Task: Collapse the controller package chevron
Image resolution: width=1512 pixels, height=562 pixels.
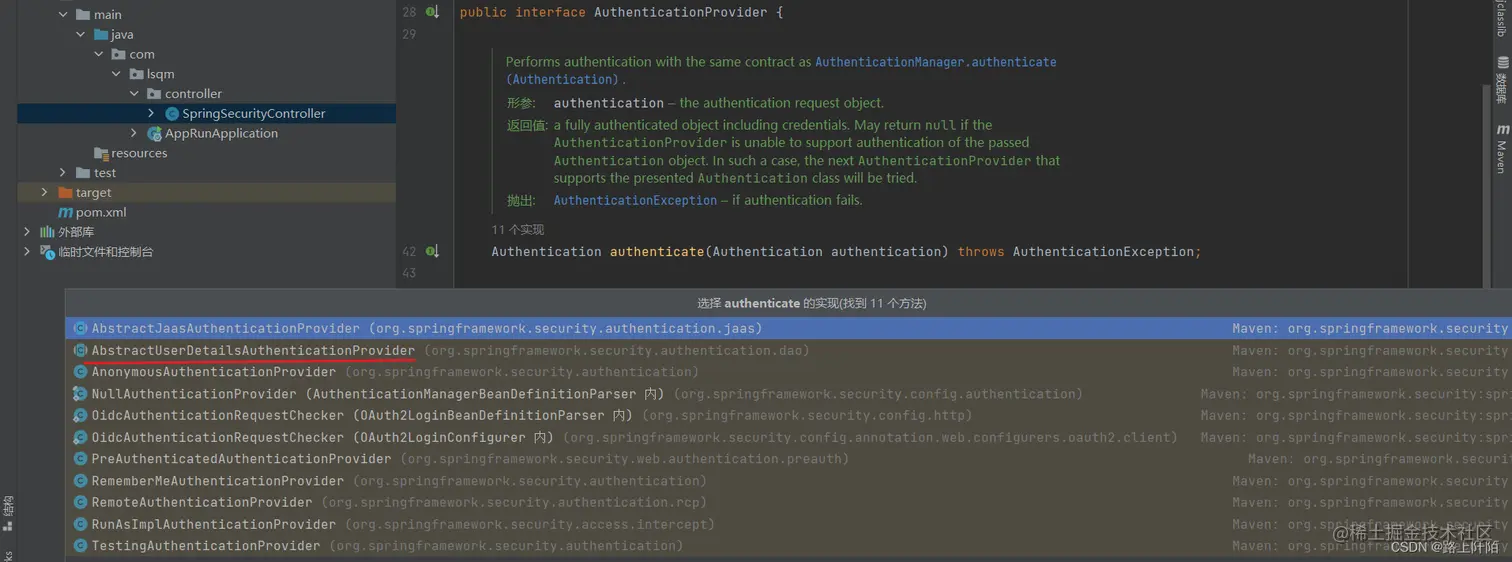Action: click(135, 94)
